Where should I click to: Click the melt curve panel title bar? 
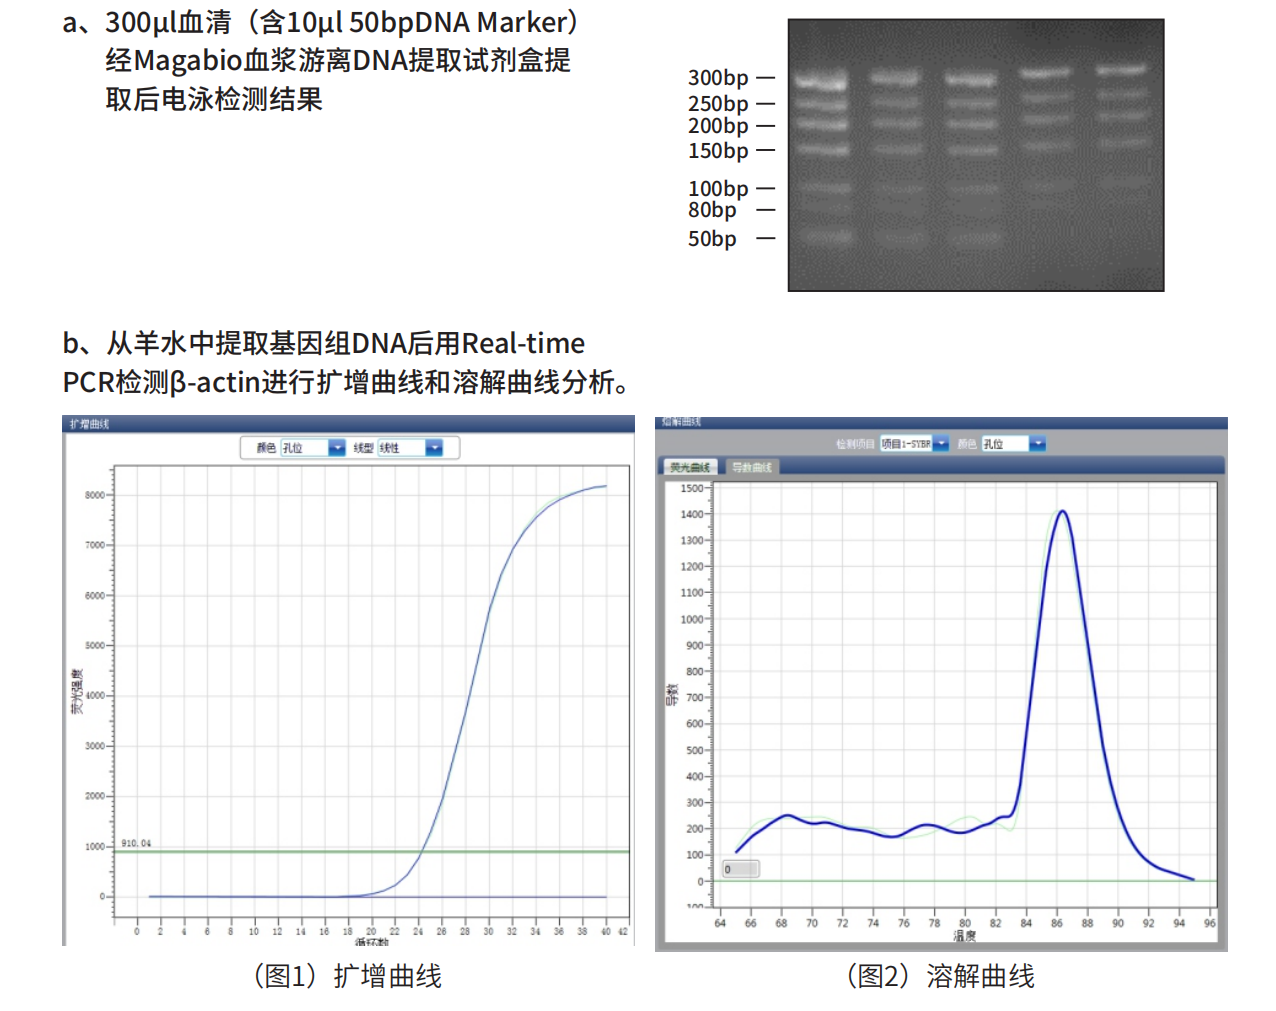coord(940,422)
